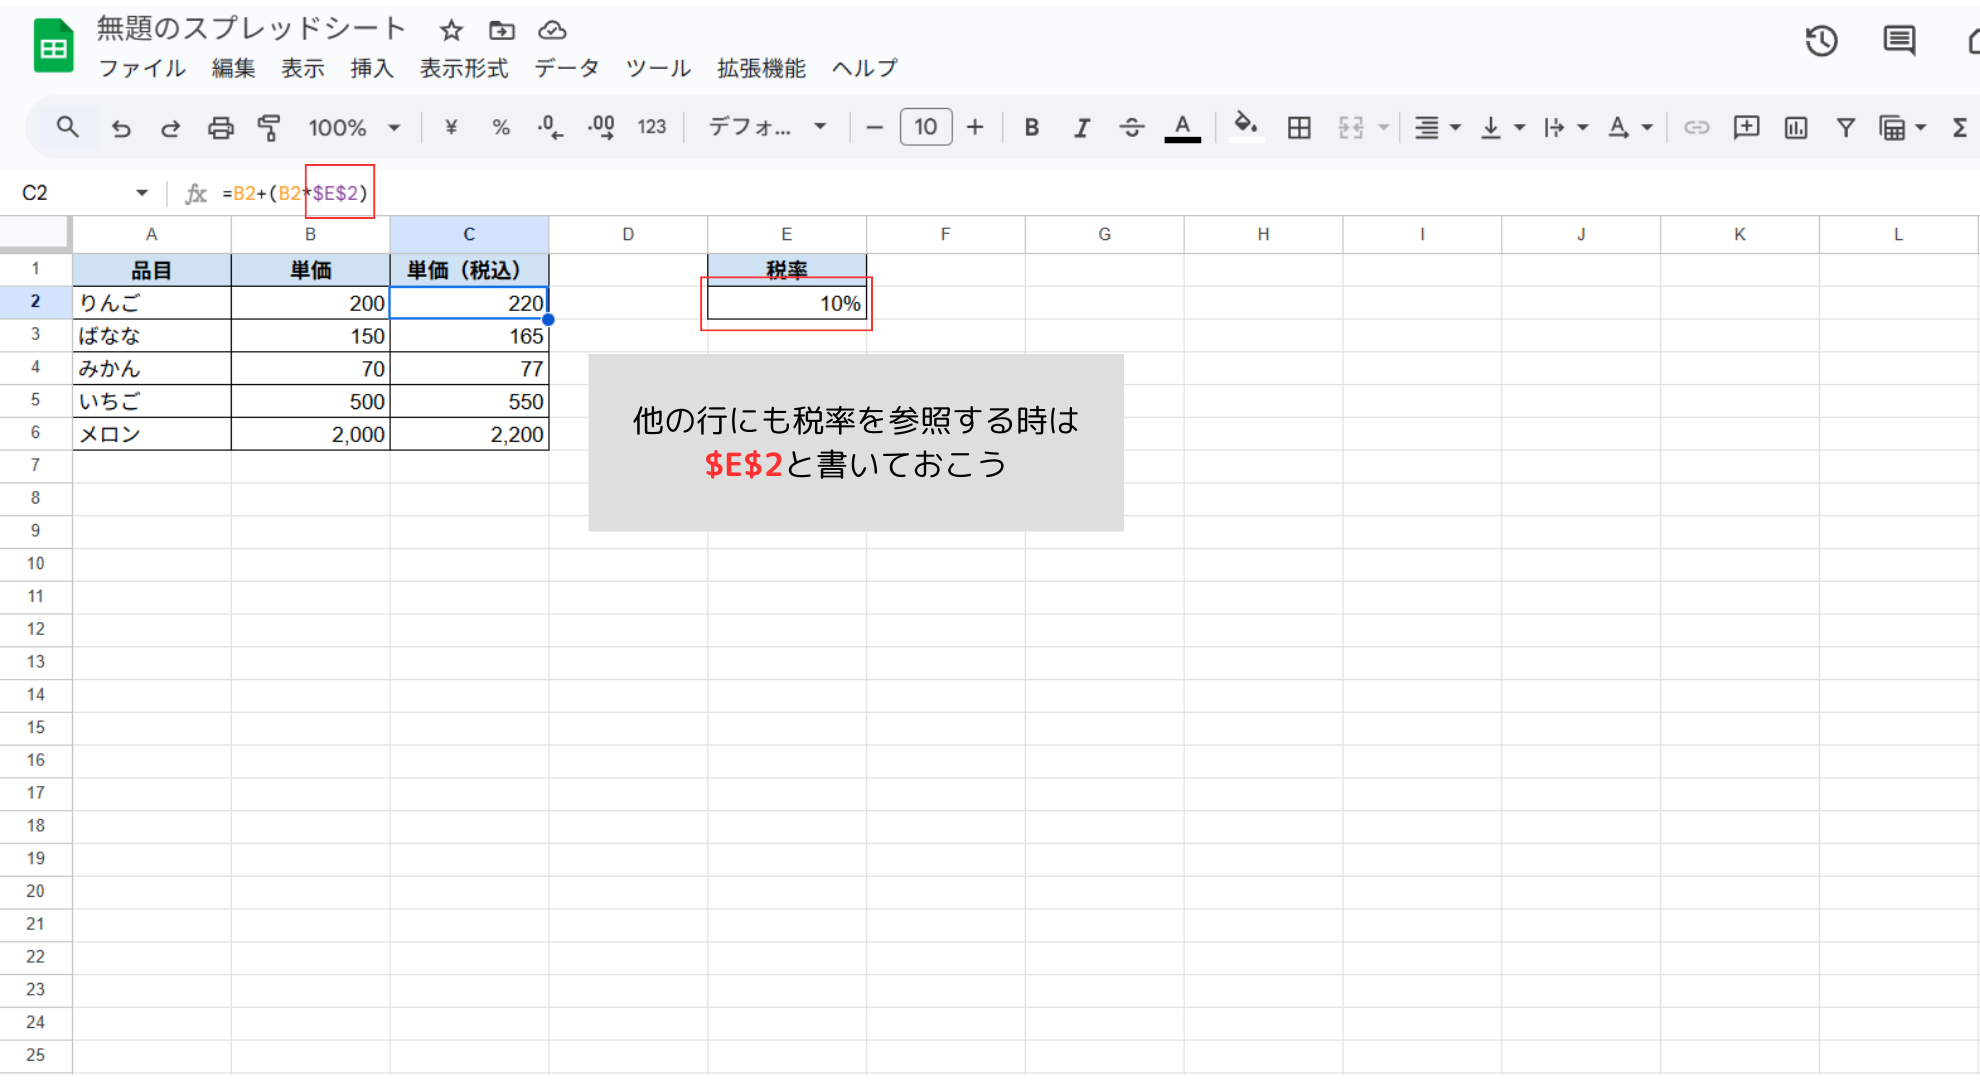Viewport: 1980px width, 1080px height.
Task: Open the 100% zoom dropdown
Action: (x=354, y=128)
